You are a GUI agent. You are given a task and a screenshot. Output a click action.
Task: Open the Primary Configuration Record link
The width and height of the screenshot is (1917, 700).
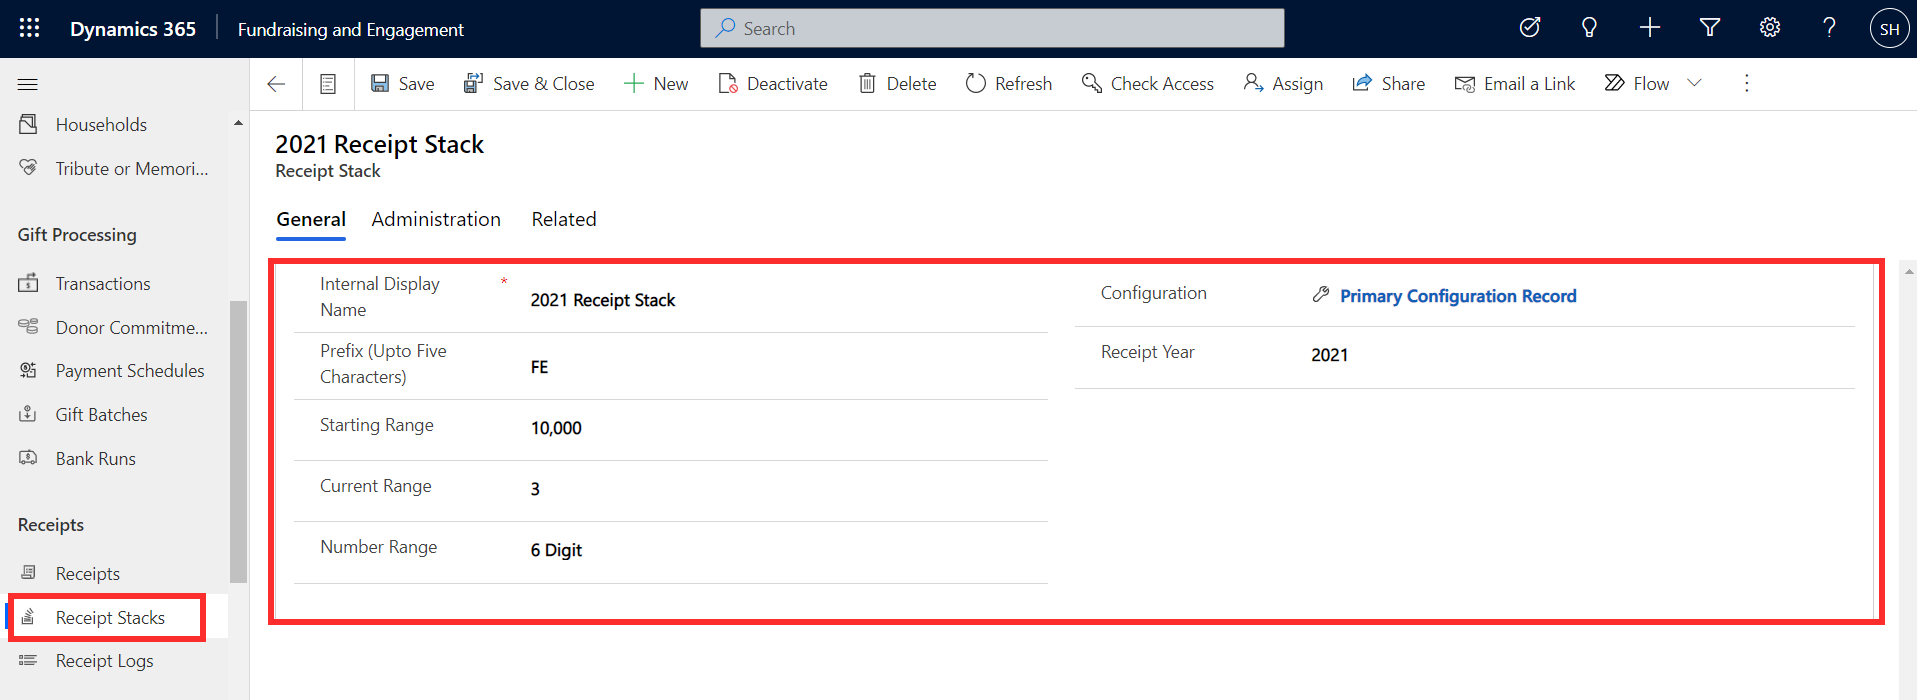coord(1458,296)
